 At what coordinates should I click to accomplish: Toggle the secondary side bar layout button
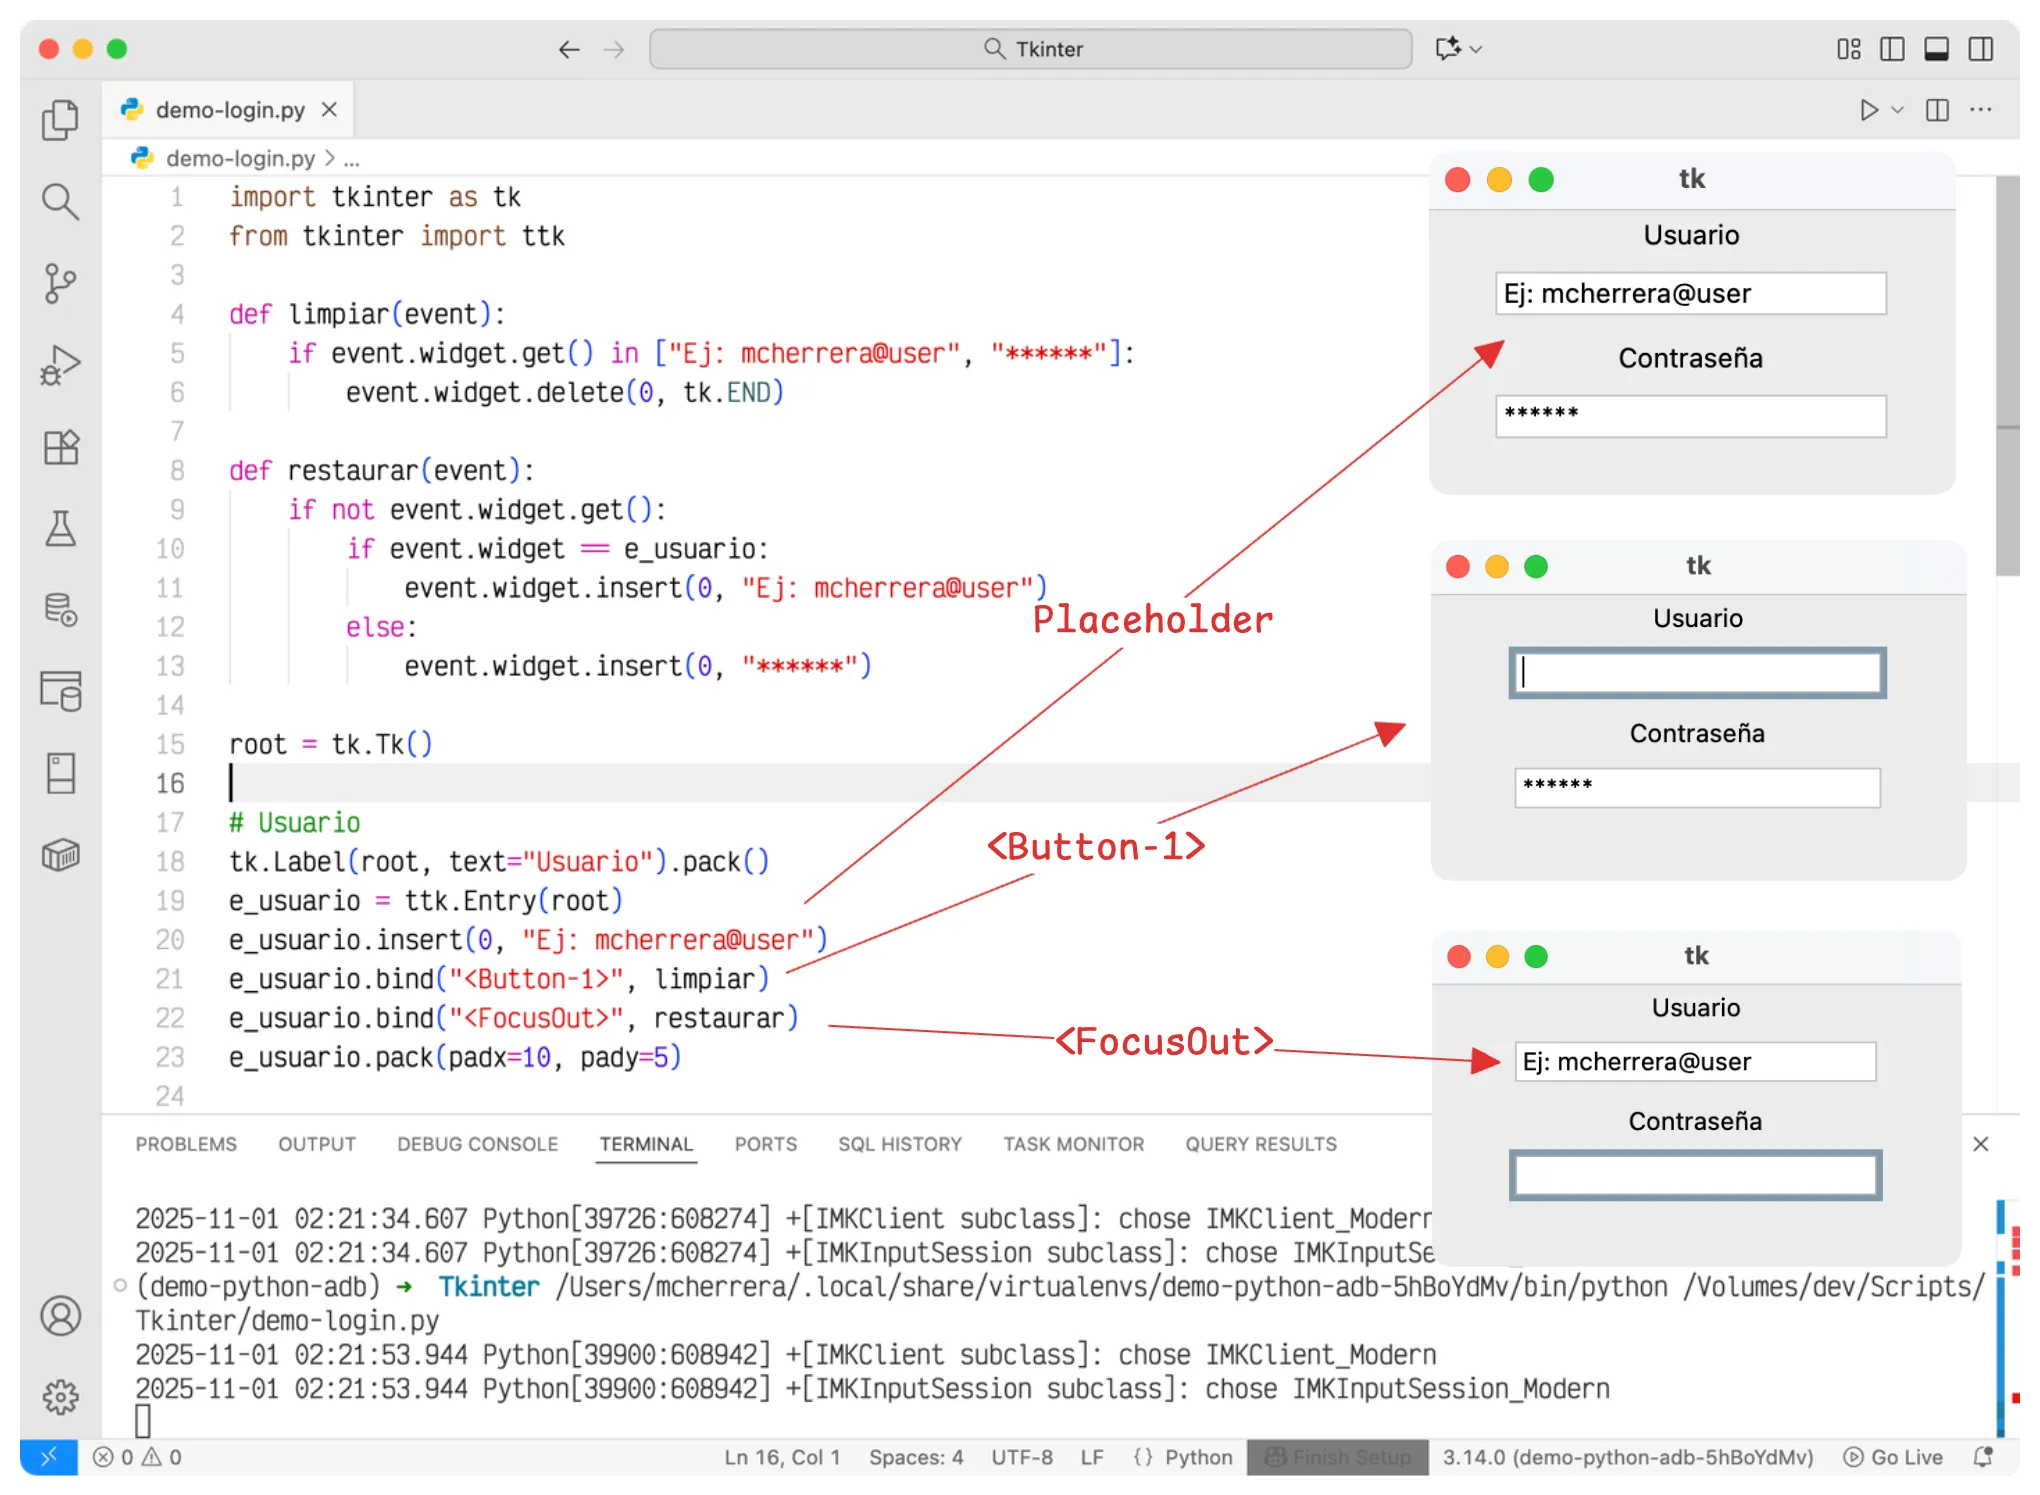coord(1980,49)
